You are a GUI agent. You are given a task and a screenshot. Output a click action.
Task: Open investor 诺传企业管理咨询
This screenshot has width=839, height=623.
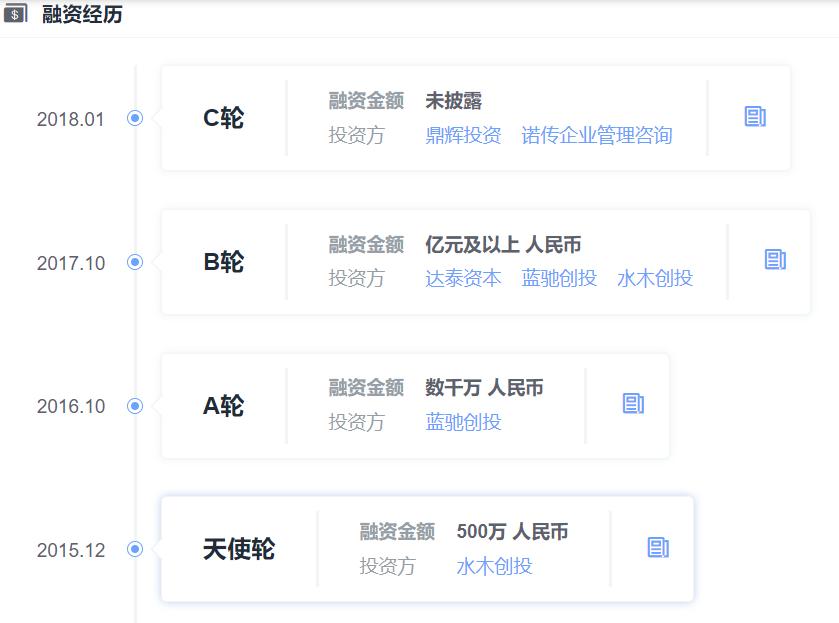pyautogui.click(x=597, y=135)
